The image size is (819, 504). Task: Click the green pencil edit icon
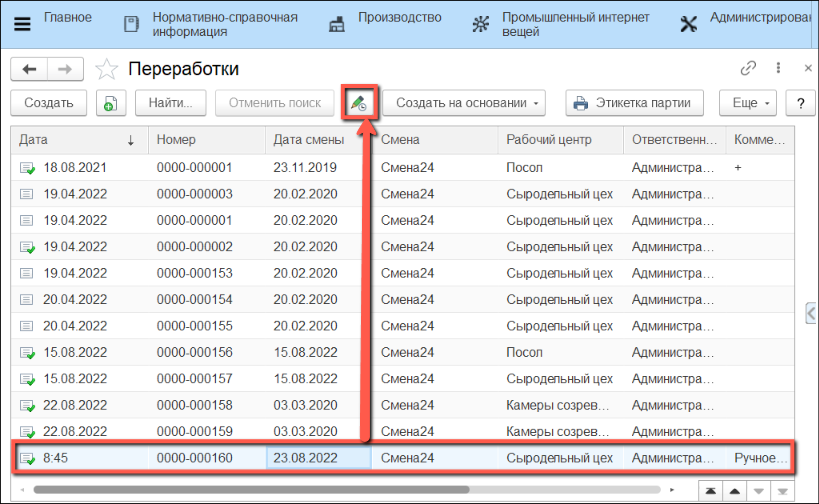click(356, 103)
